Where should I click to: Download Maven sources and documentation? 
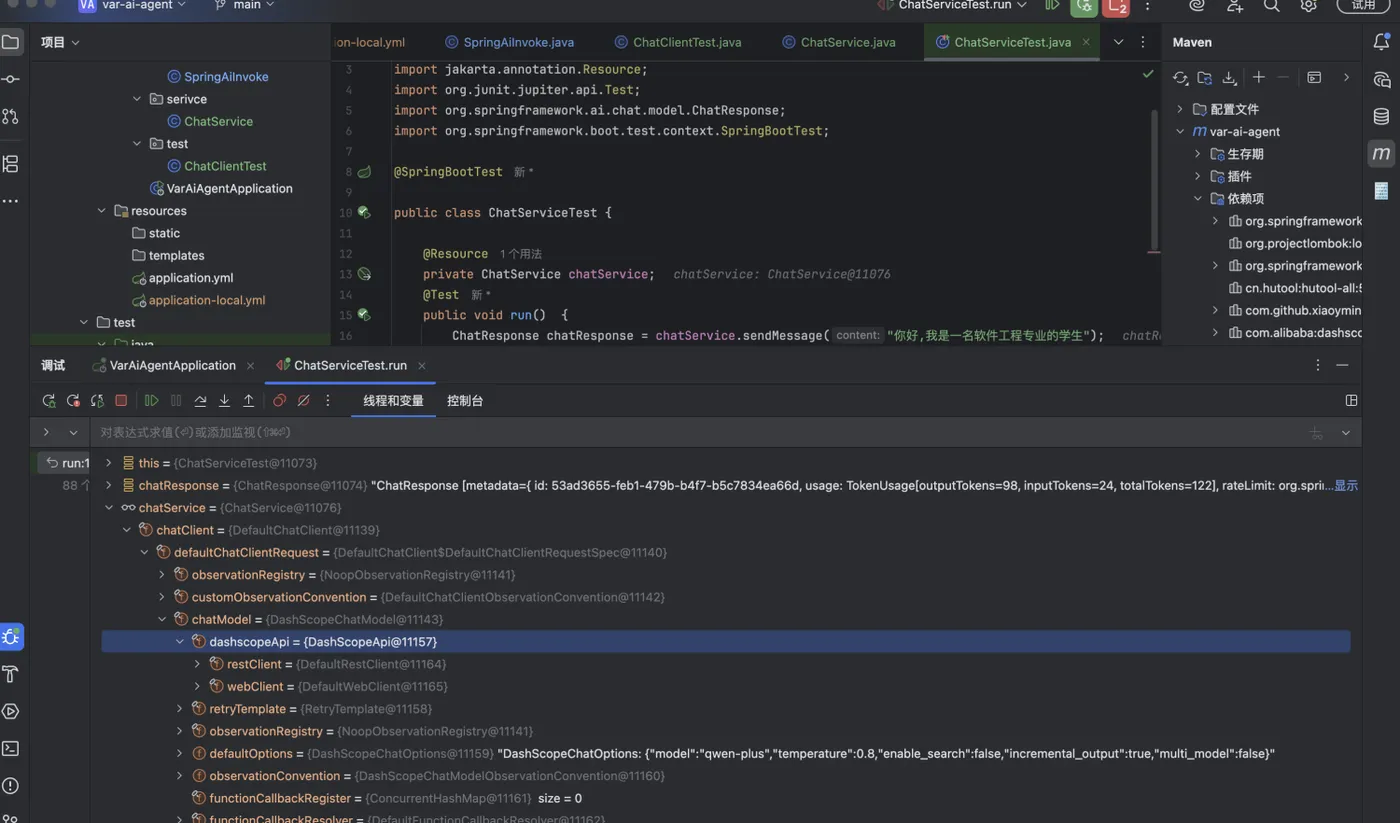coord(1230,77)
